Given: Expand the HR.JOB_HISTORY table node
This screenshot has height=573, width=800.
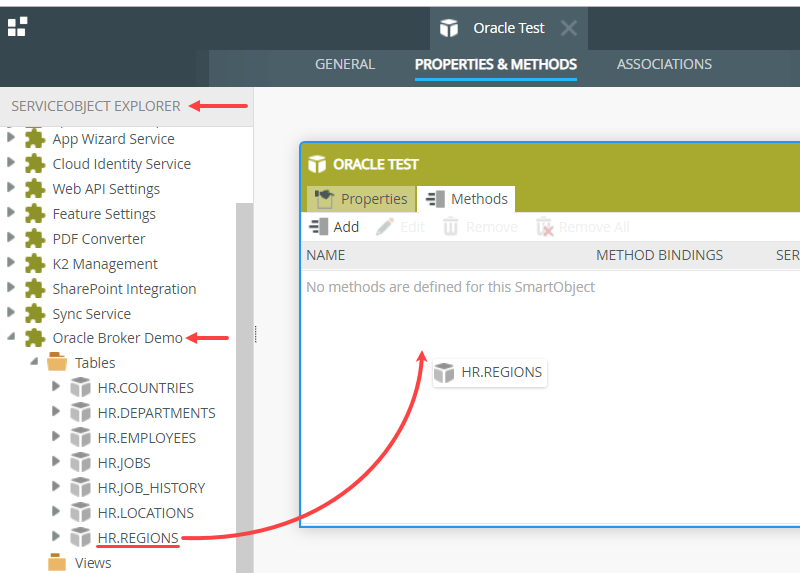Looking at the screenshot, I should [x=56, y=486].
